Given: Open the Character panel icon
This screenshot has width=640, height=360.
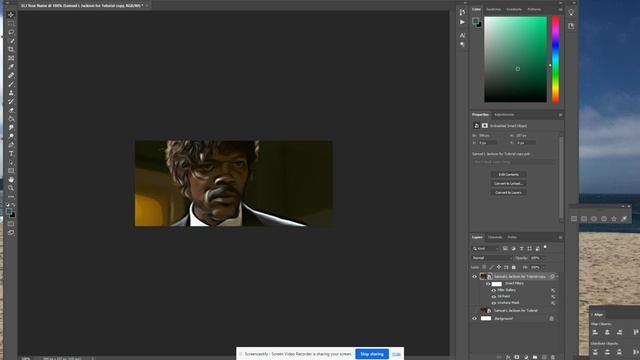Looking at the screenshot, I should click(462, 36).
